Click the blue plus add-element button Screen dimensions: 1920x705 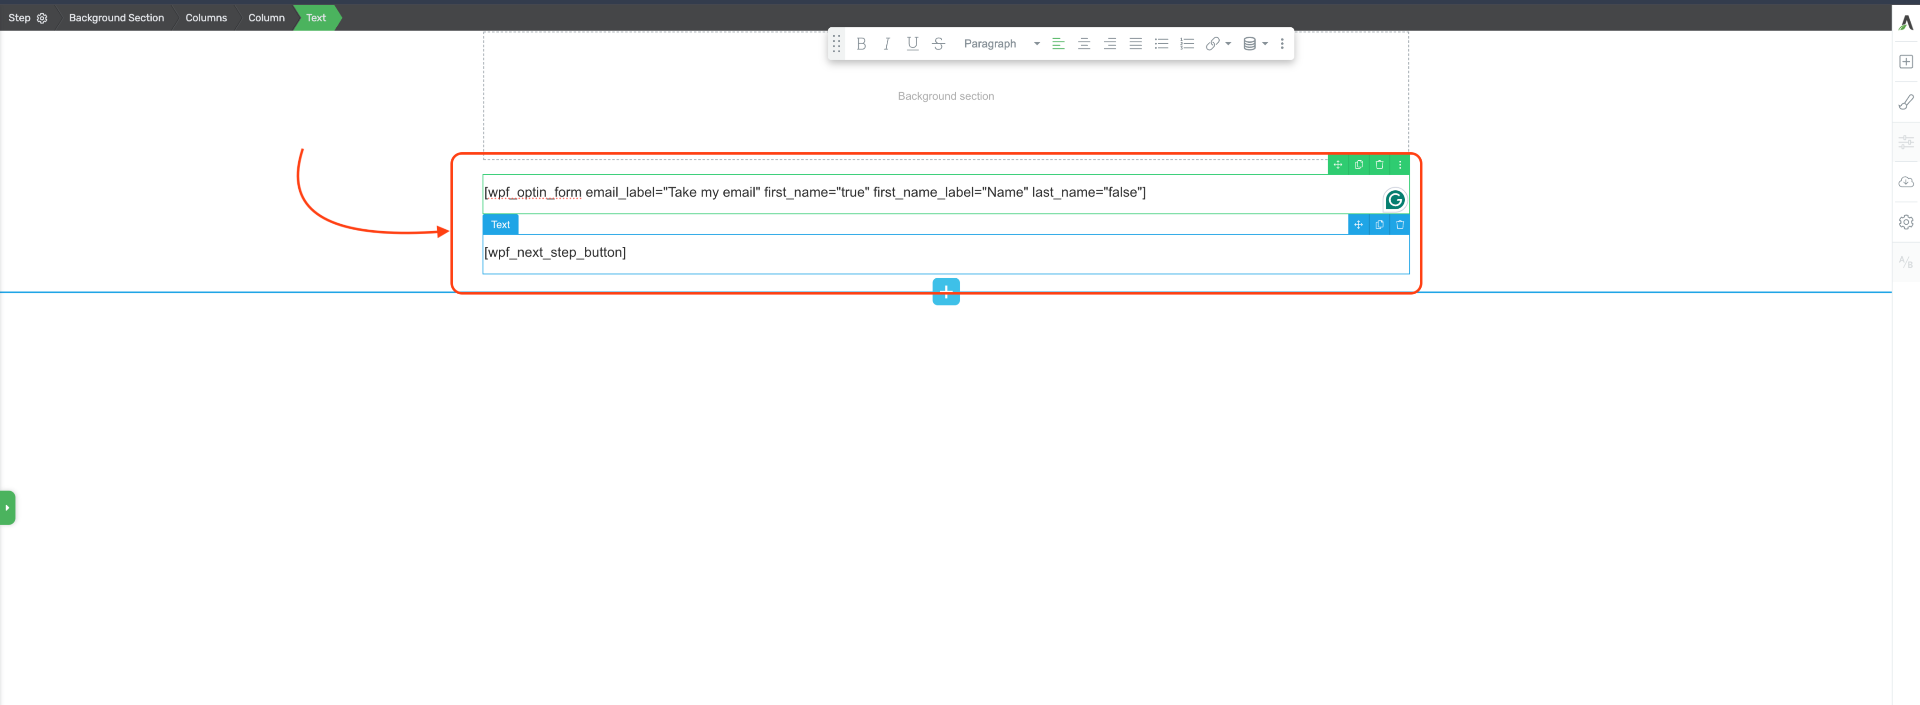click(946, 292)
